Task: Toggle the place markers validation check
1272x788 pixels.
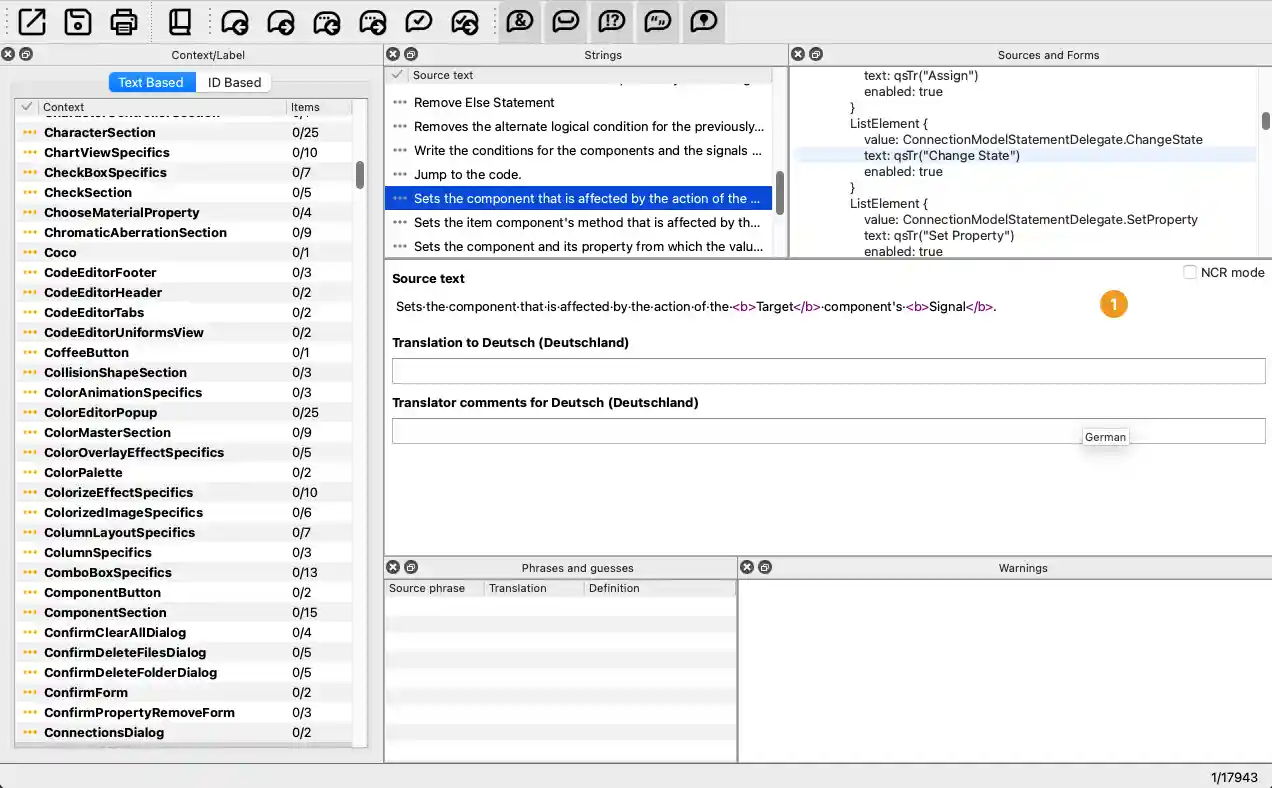Action: 703,21
